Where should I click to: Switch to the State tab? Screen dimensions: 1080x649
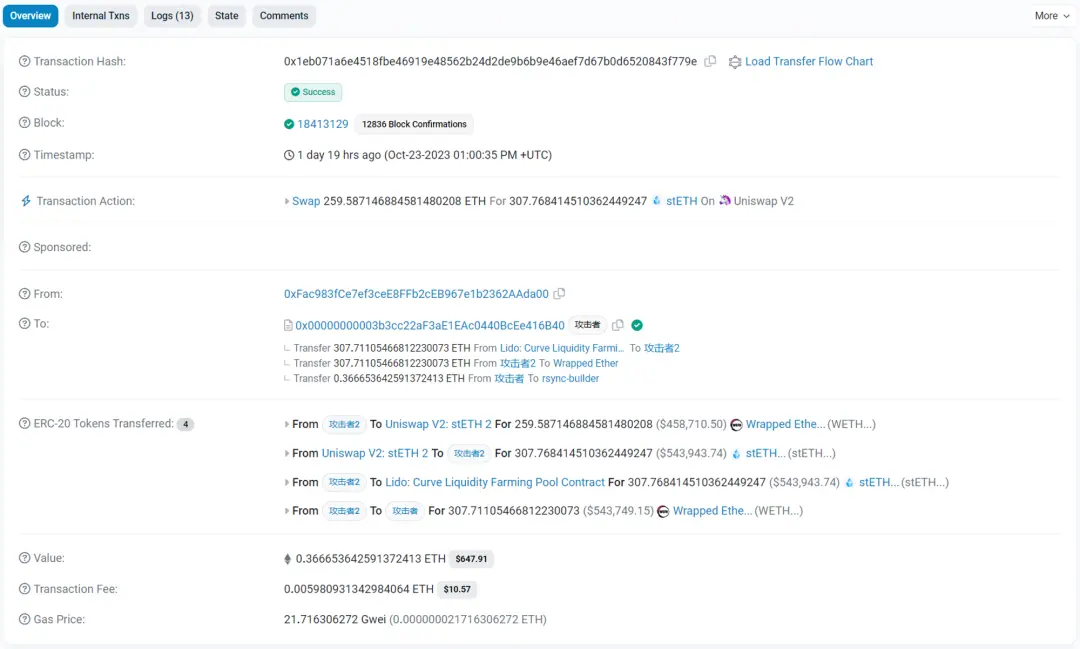pyautogui.click(x=227, y=16)
